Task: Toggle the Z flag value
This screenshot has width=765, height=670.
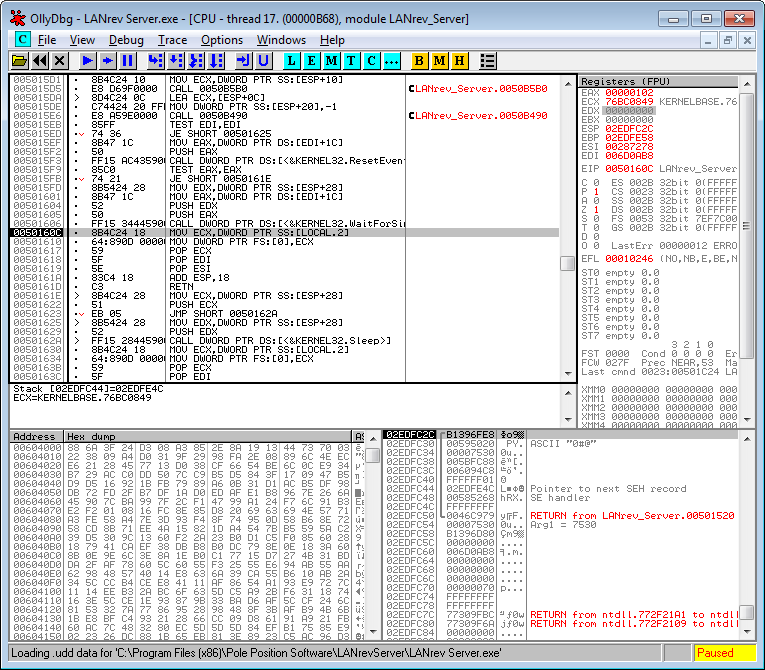Action: click(596, 210)
